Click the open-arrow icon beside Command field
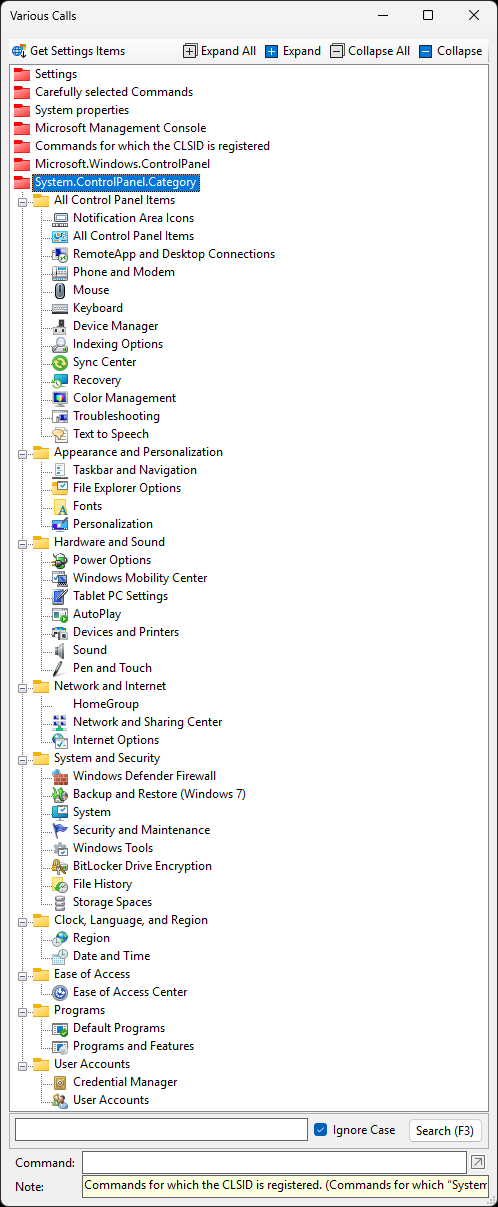This screenshot has width=498, height=1207. (478, 1162)
